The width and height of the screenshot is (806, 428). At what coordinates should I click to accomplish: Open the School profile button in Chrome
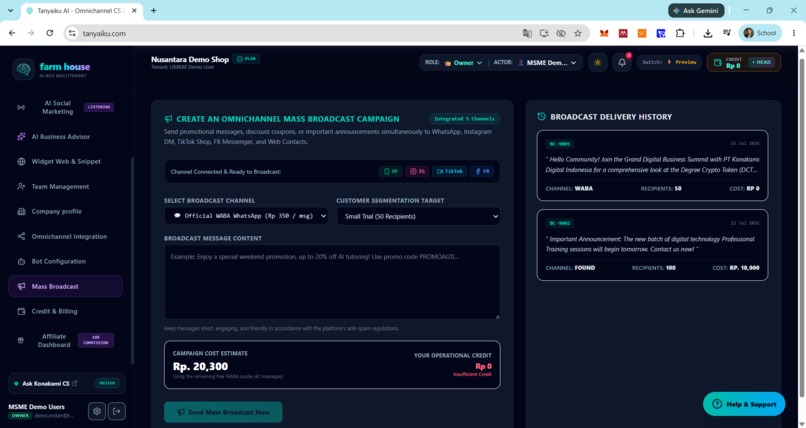click(x=760, y=33)
